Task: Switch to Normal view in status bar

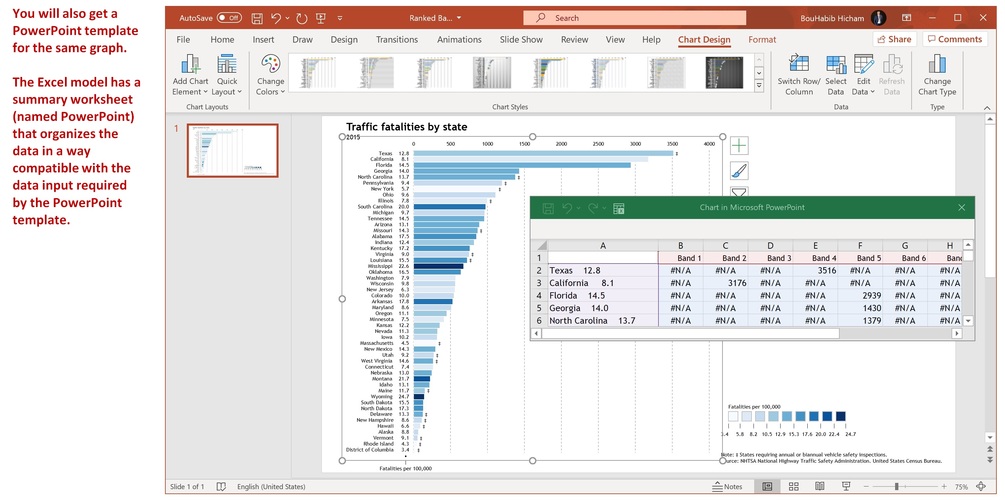Action: 767,487
